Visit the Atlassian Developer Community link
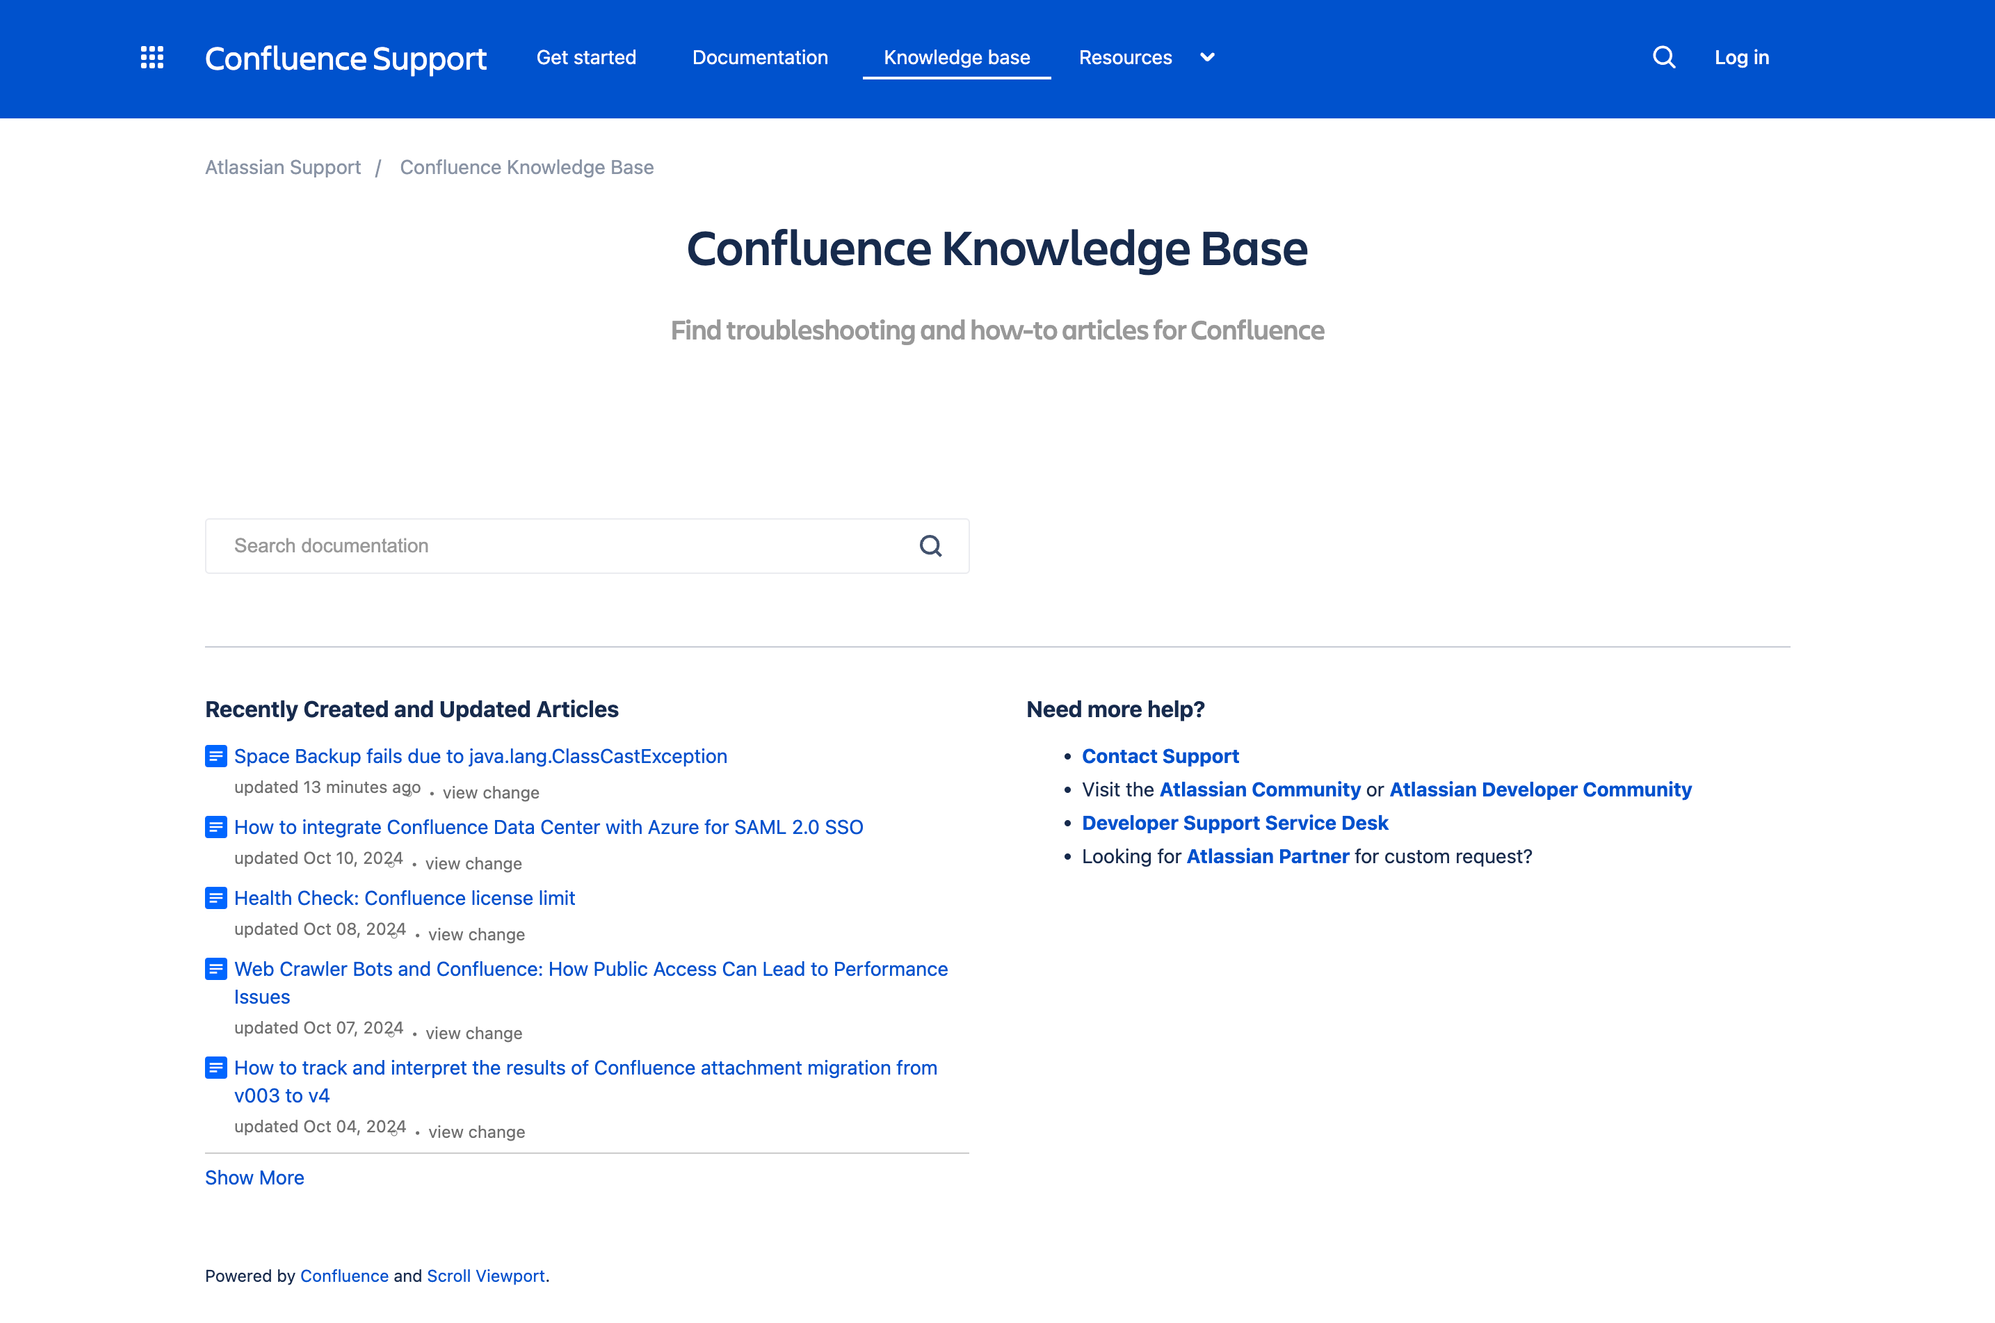Image resolution: width=1995 pixels, height=1323 pixels. click(1541, 789)
